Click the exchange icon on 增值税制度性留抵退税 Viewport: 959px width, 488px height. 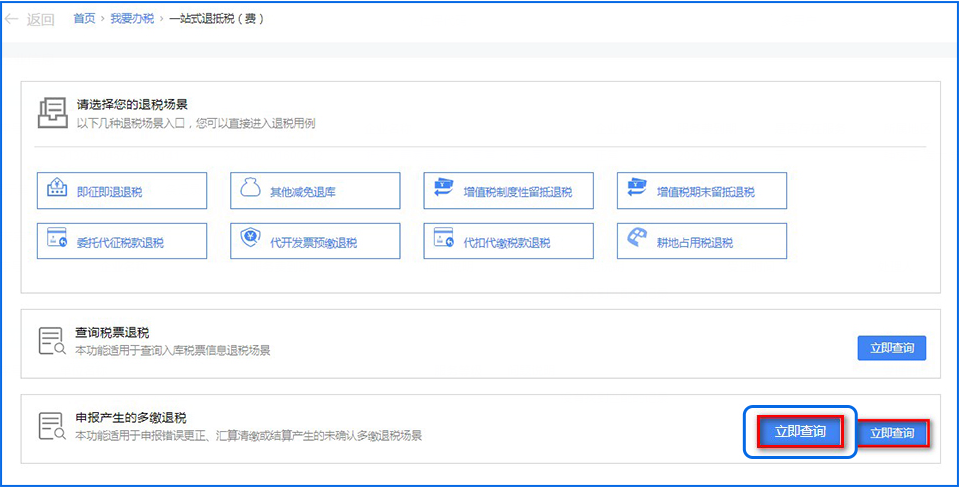coord(443,189)
